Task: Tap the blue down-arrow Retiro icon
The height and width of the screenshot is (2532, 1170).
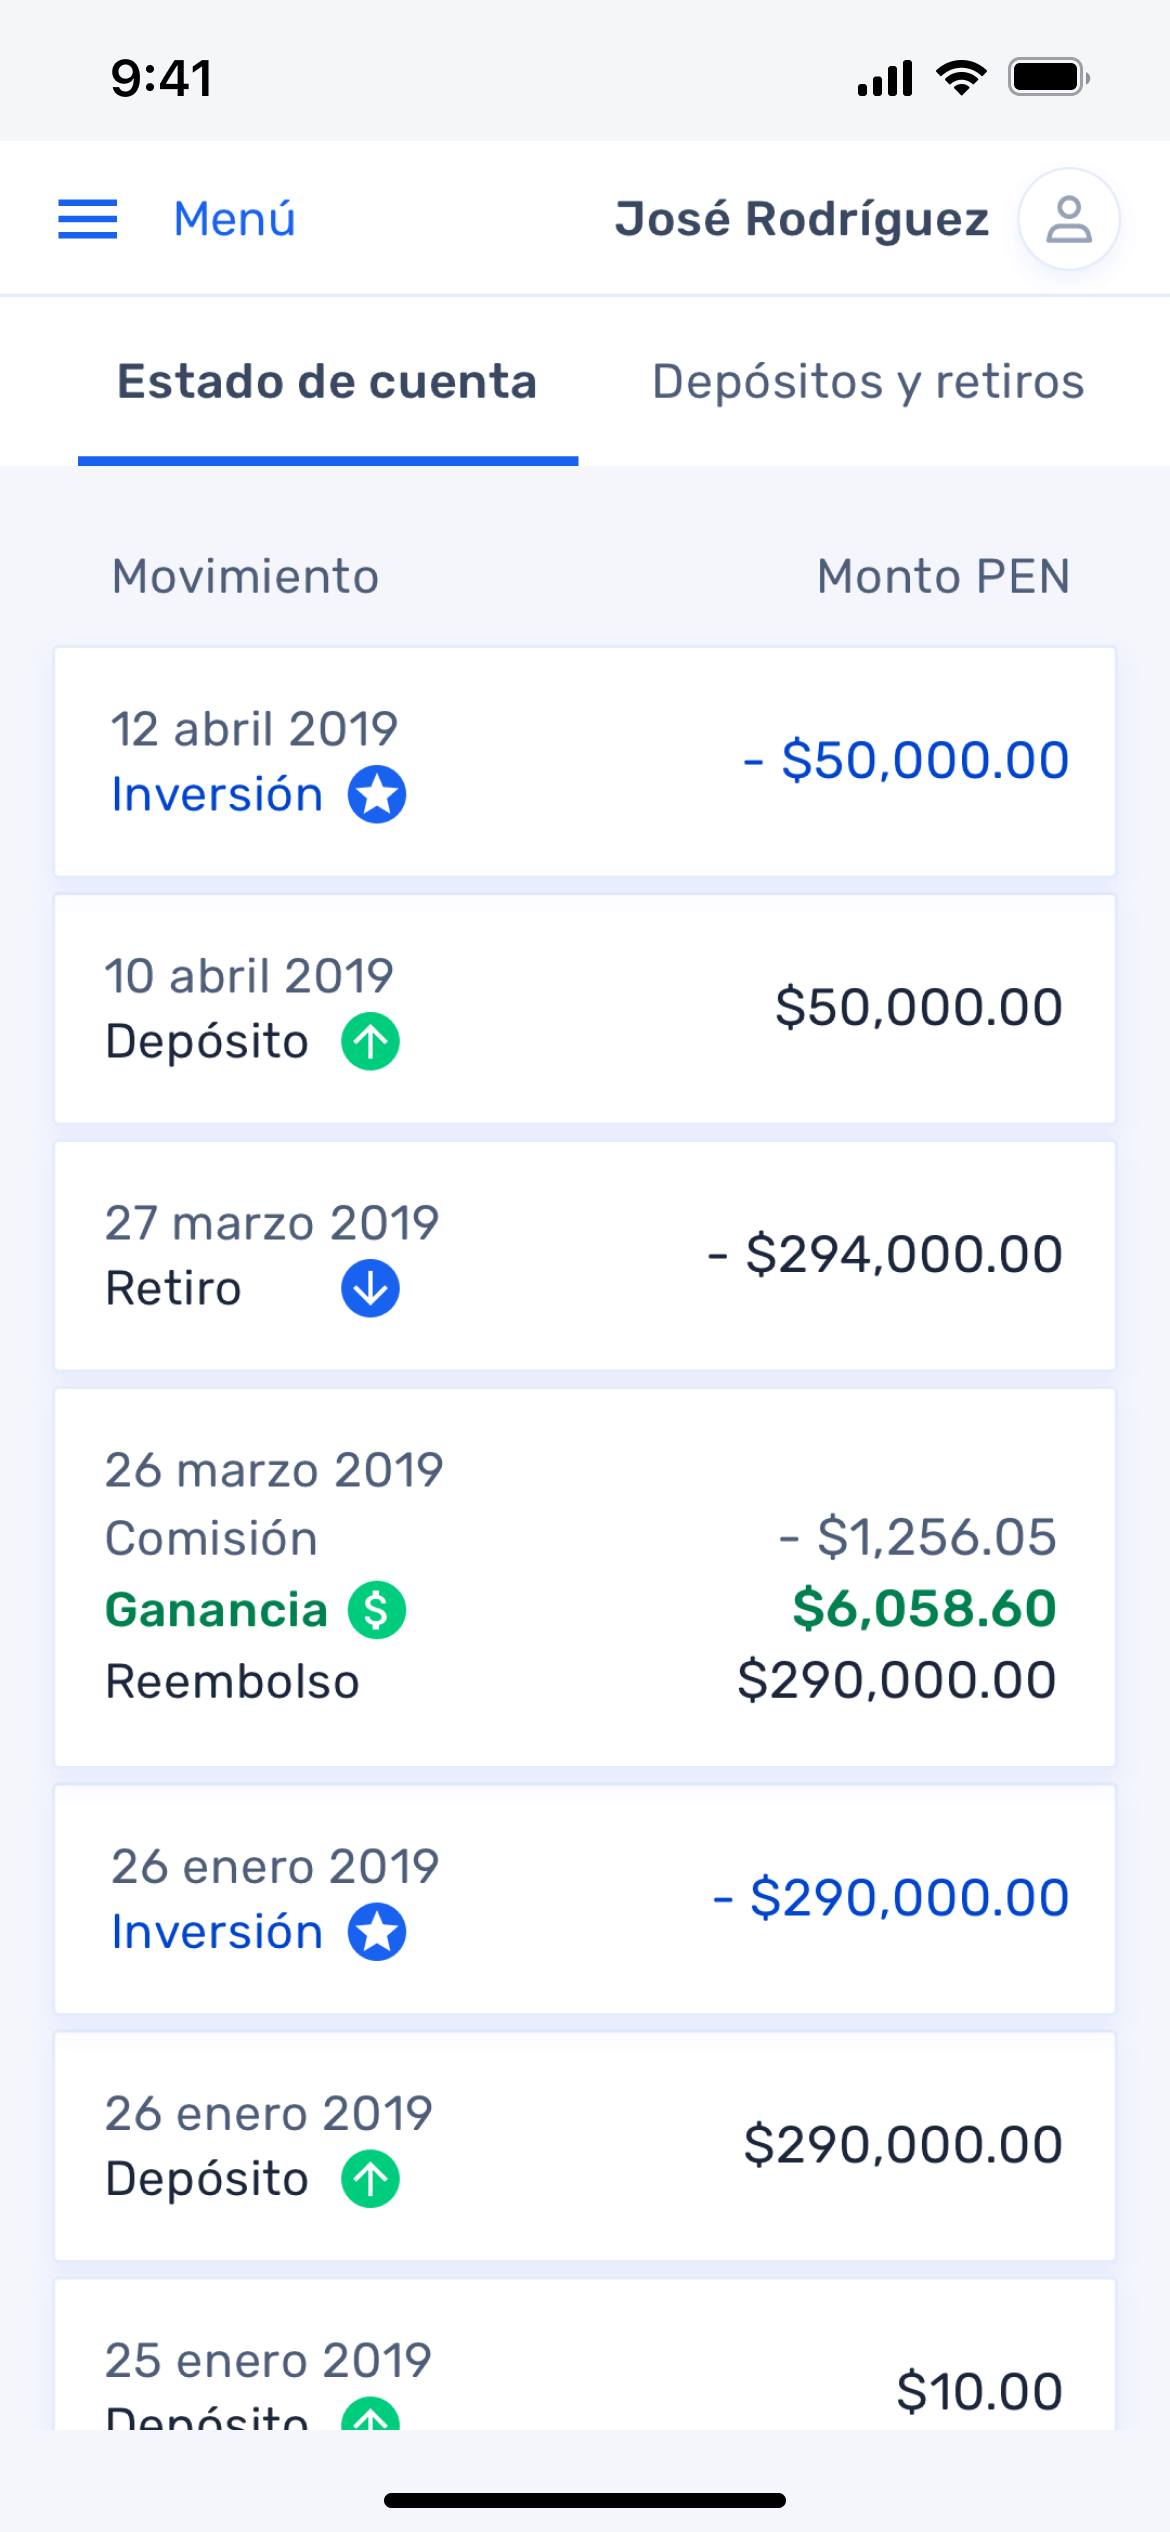Action: (371, 1289)
